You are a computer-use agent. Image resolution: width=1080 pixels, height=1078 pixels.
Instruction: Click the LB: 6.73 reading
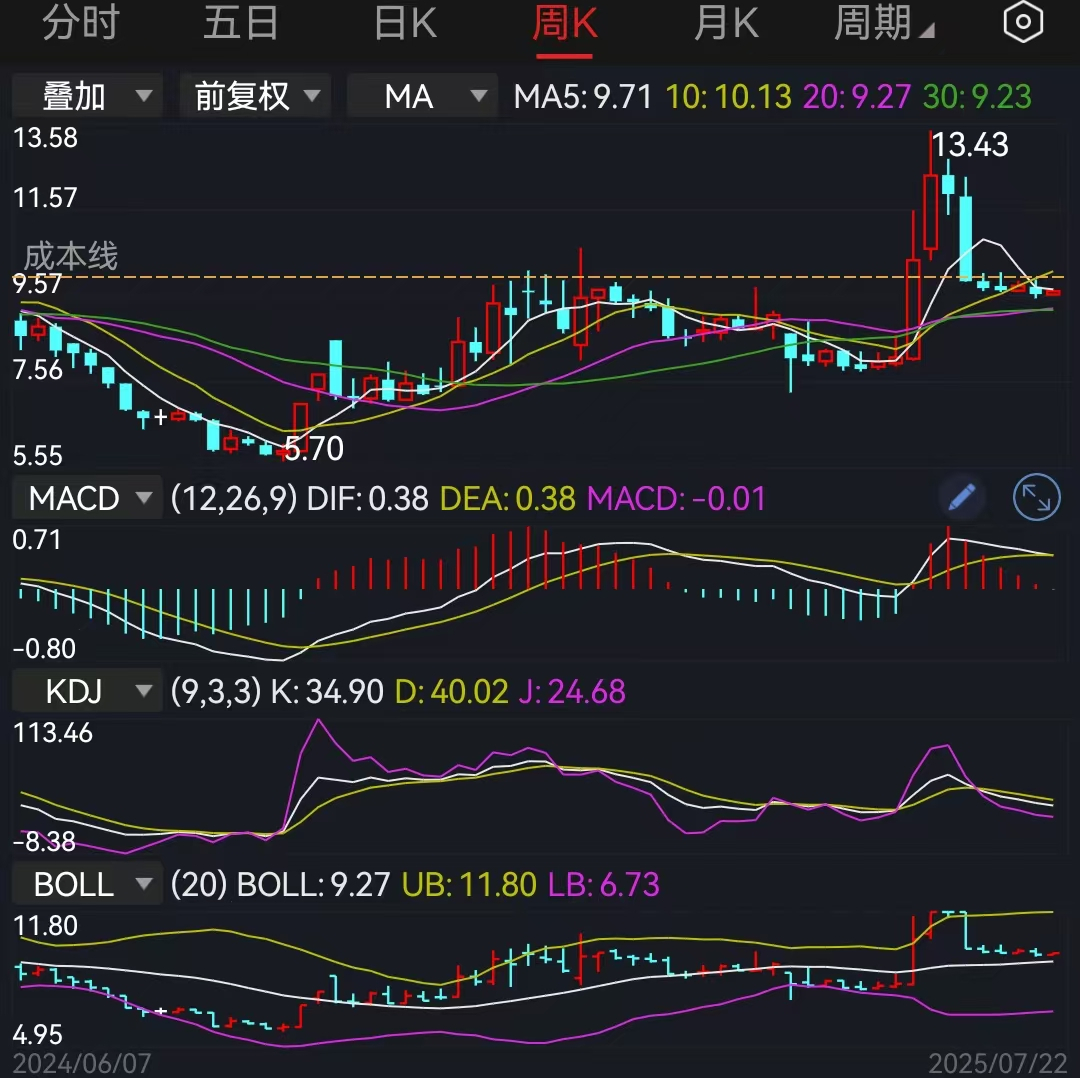[x=604, y=884]
